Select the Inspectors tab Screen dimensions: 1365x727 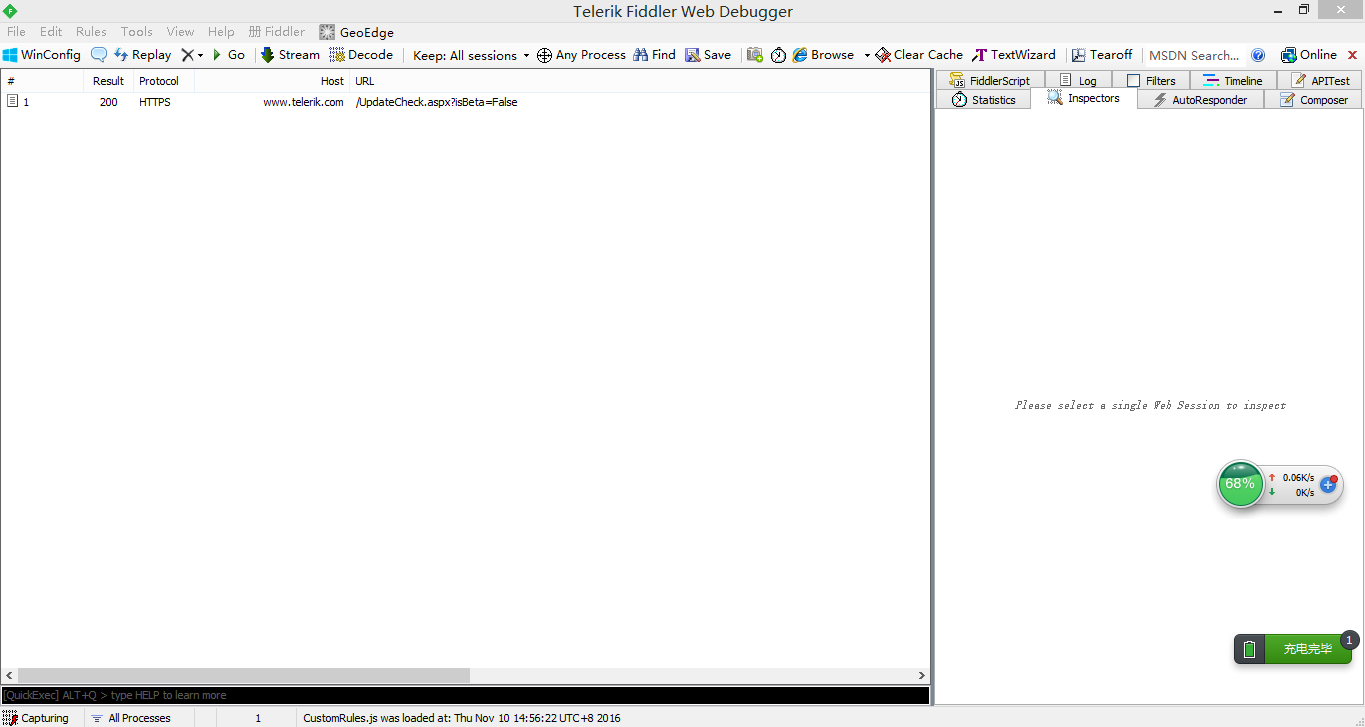pyautogui.click(x=1084, y=98)
